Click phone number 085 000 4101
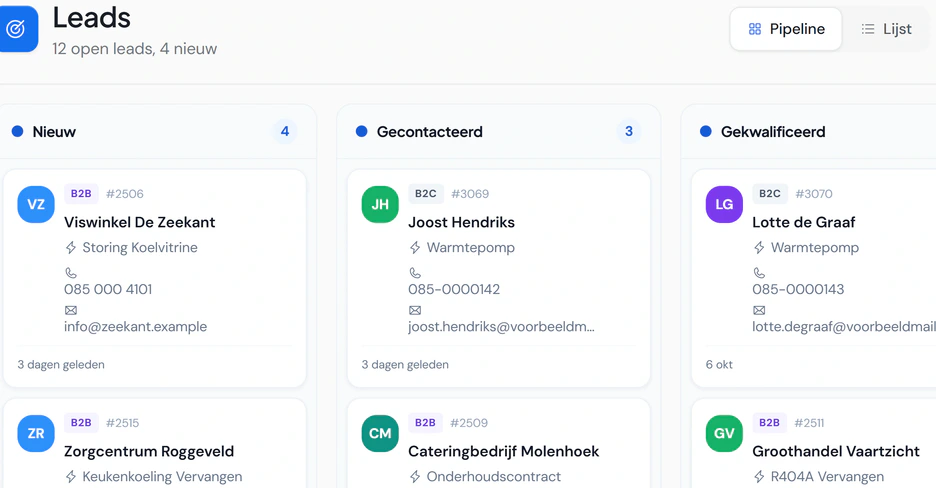The image size is (936, 488). coord(108,289)
